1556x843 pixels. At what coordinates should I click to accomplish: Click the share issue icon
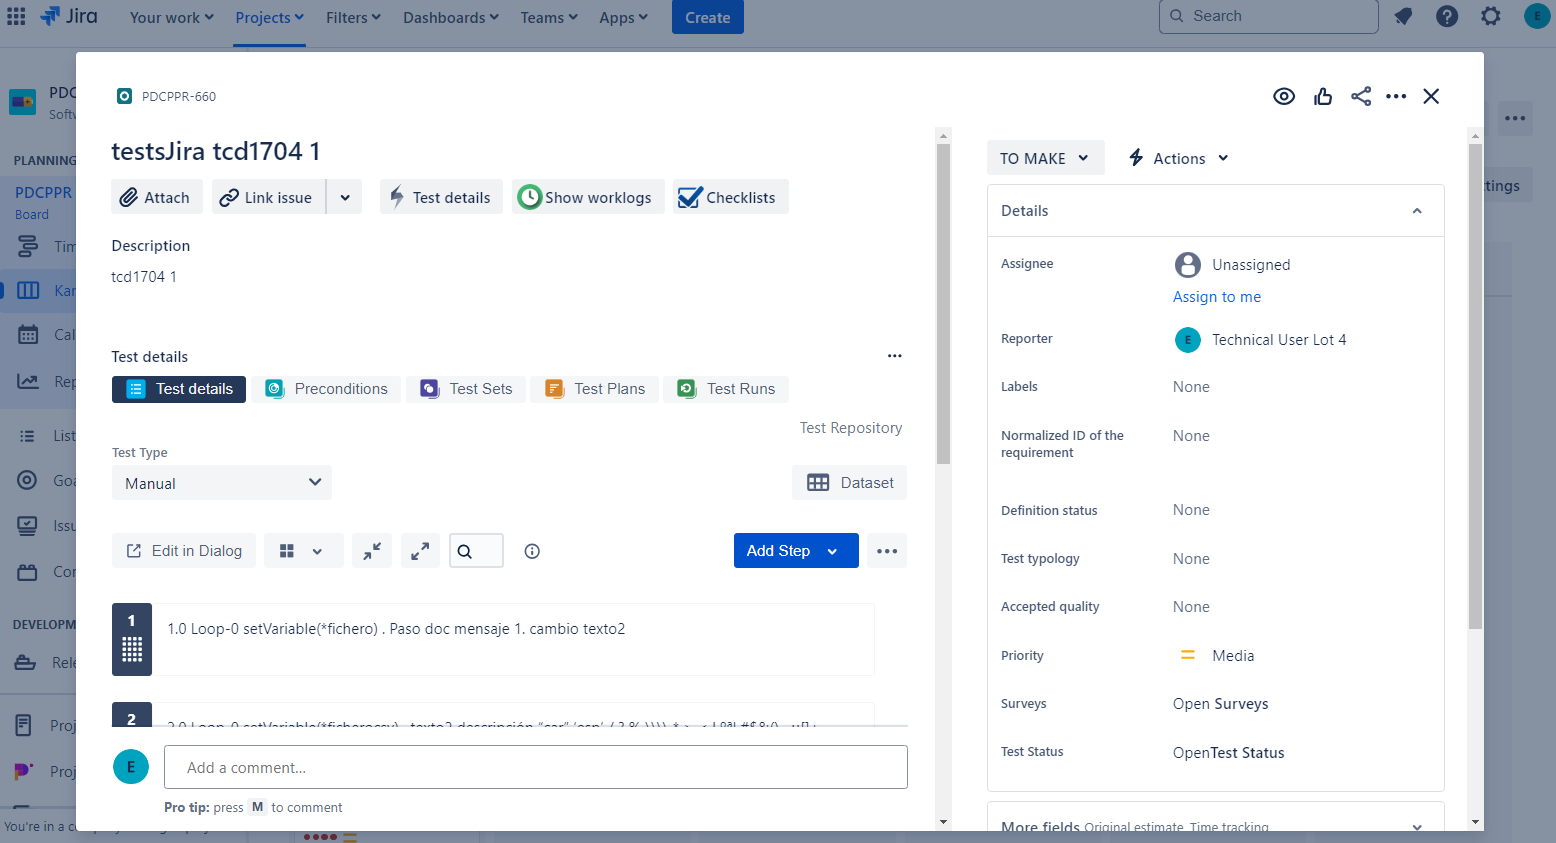(1361, 96)
